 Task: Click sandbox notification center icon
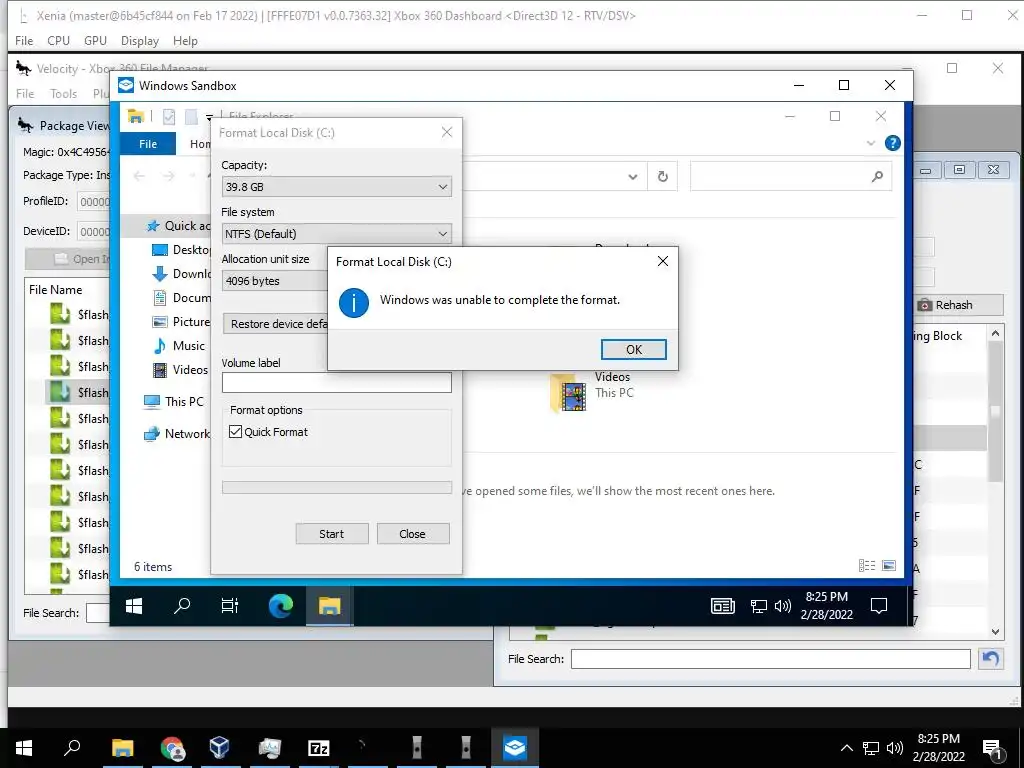coord(879,606)
